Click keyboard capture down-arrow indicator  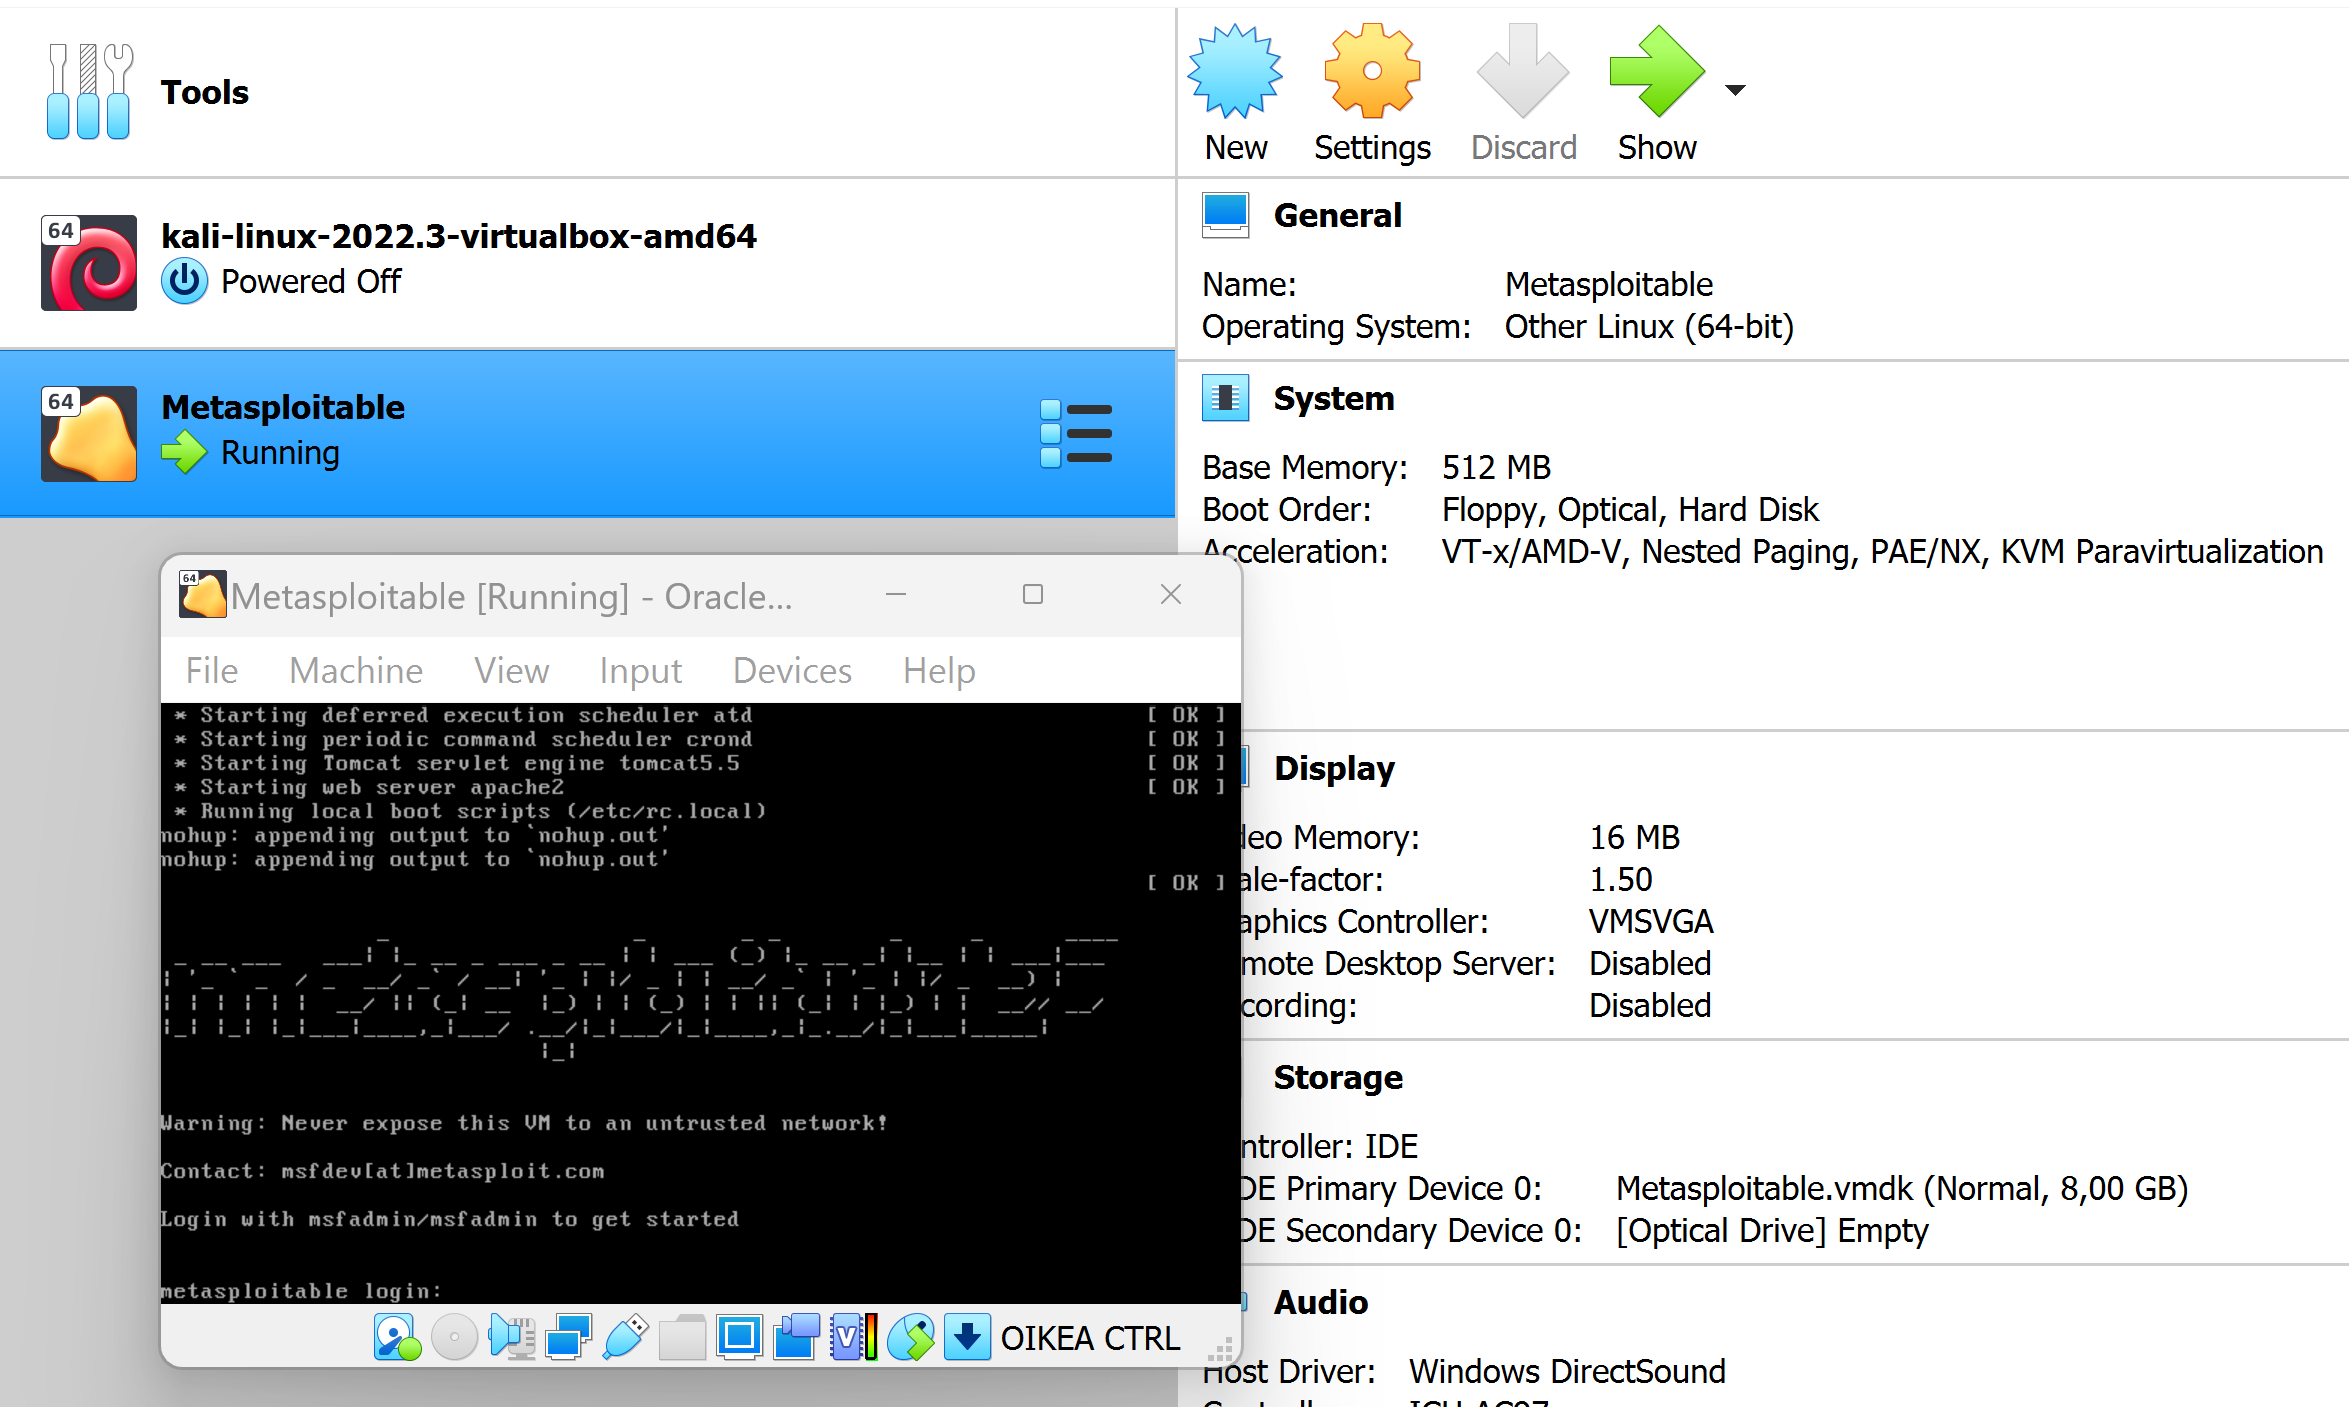(967, 1338)
